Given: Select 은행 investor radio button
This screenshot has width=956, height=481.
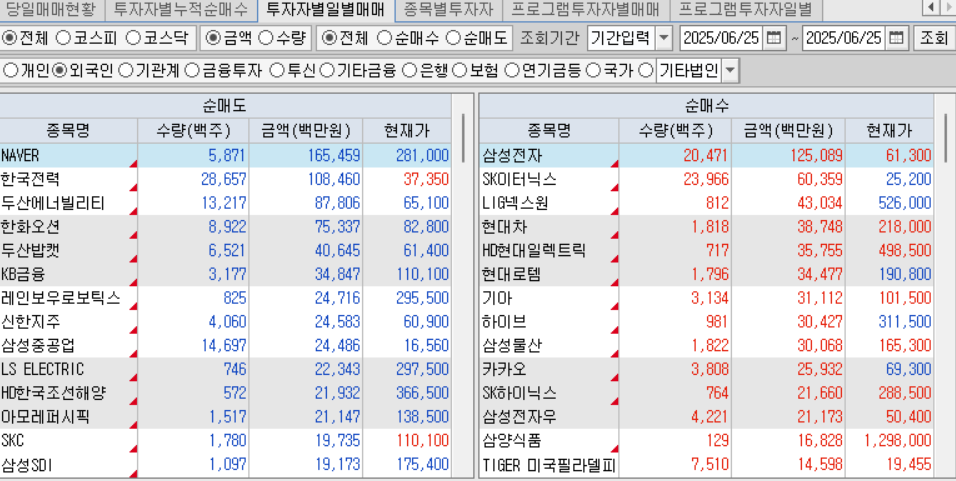Looking at the screenshot, I should click(x=412, y=71).
